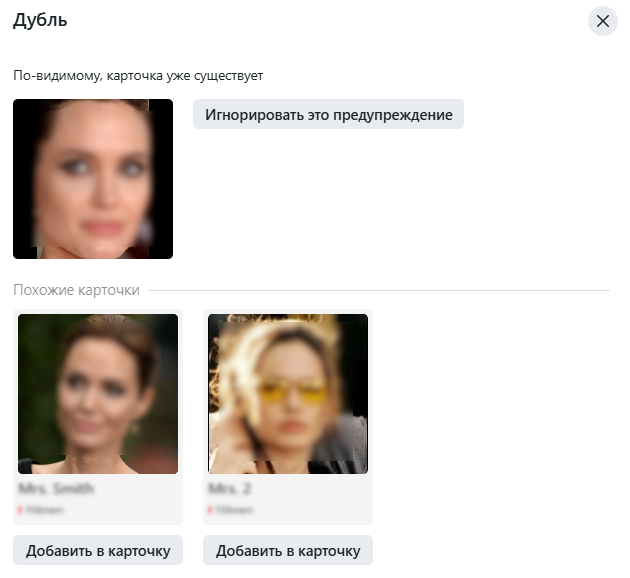The width and height of the screenshot is (630, 578).
Task: Open the large detected face photo at top
Action: click(93, 179)
